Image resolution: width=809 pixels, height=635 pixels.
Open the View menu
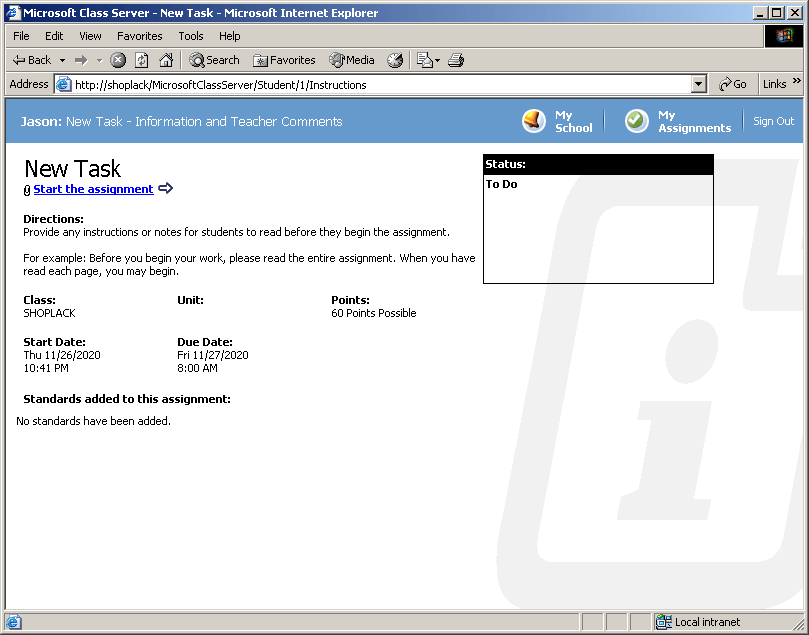90,36
